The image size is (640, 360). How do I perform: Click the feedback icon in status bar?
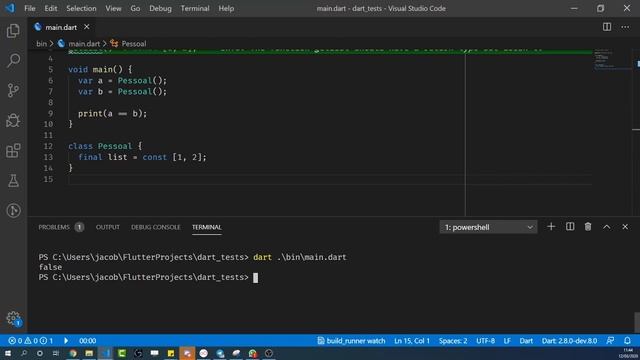pos(610,340)
